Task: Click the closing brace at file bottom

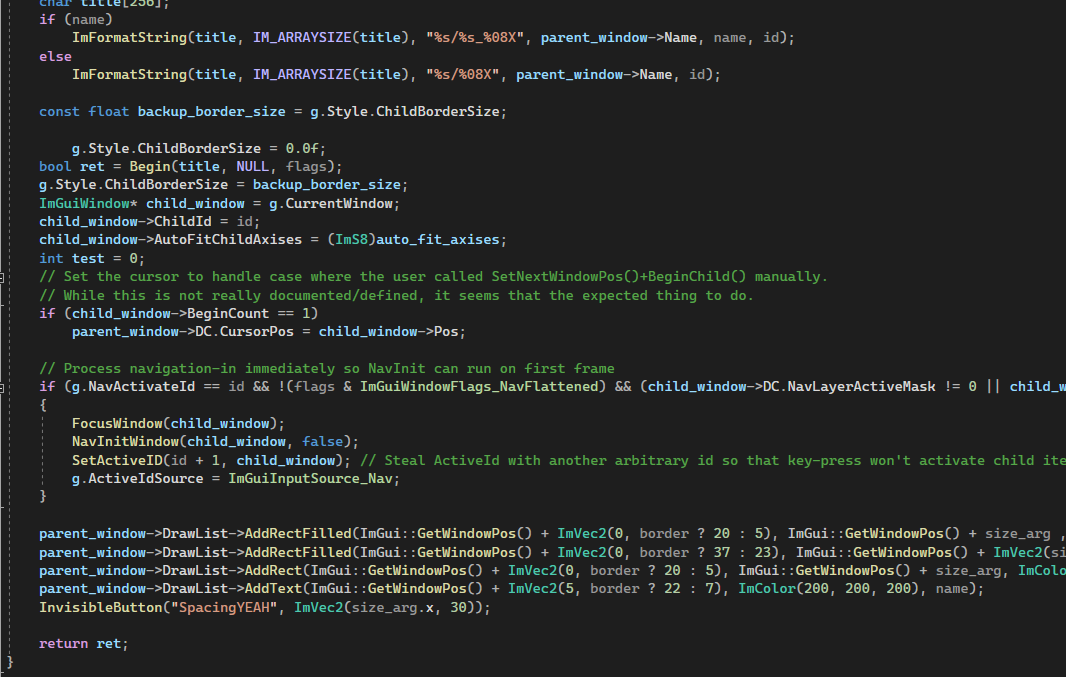Action: (x=8, y=661)
